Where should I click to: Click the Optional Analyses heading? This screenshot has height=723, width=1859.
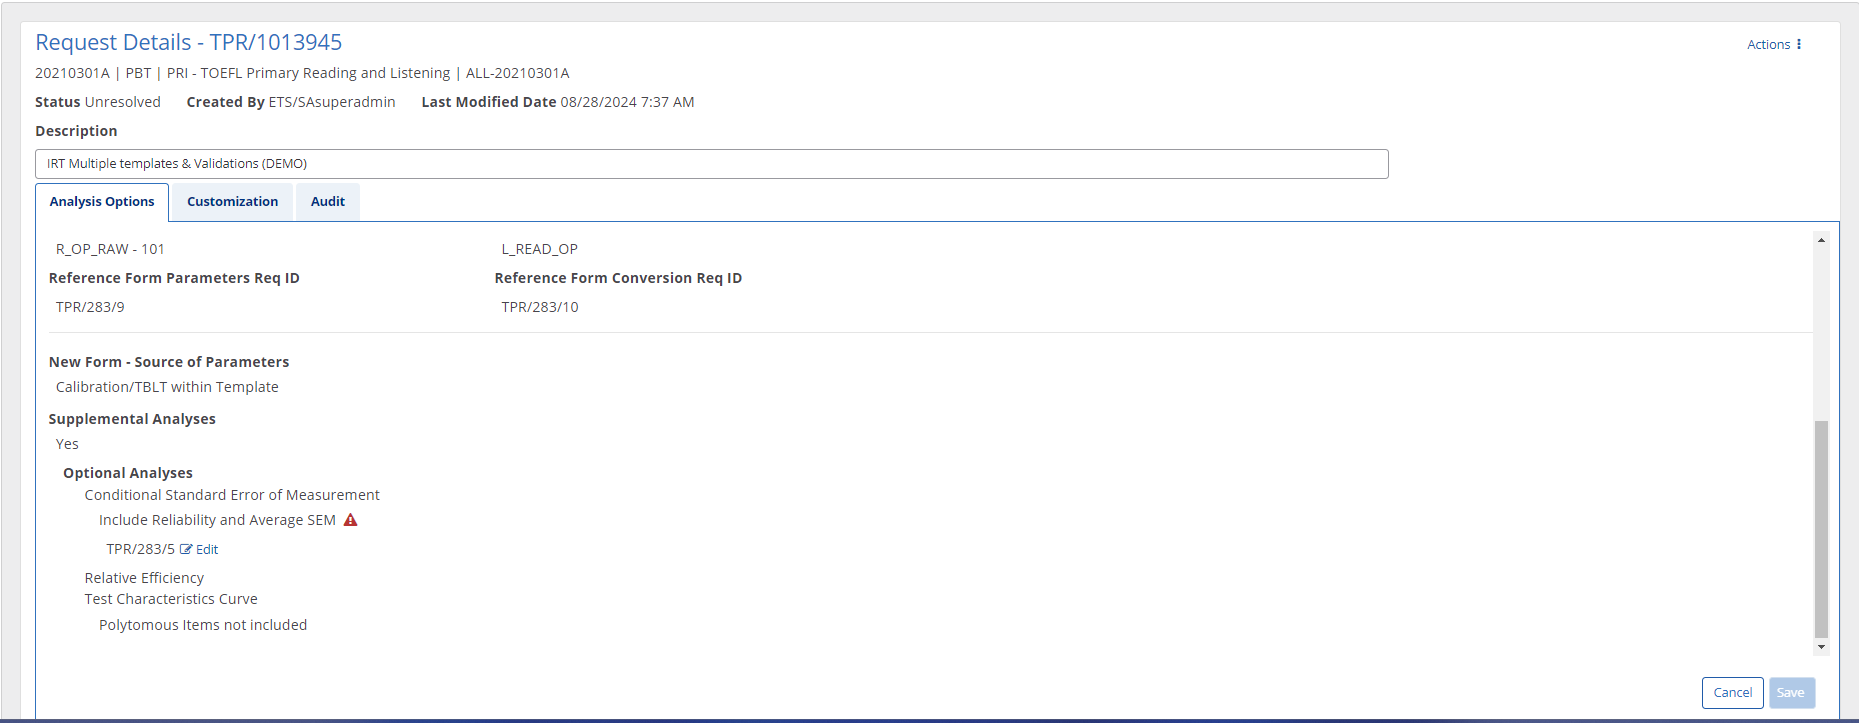pos(128,473)
